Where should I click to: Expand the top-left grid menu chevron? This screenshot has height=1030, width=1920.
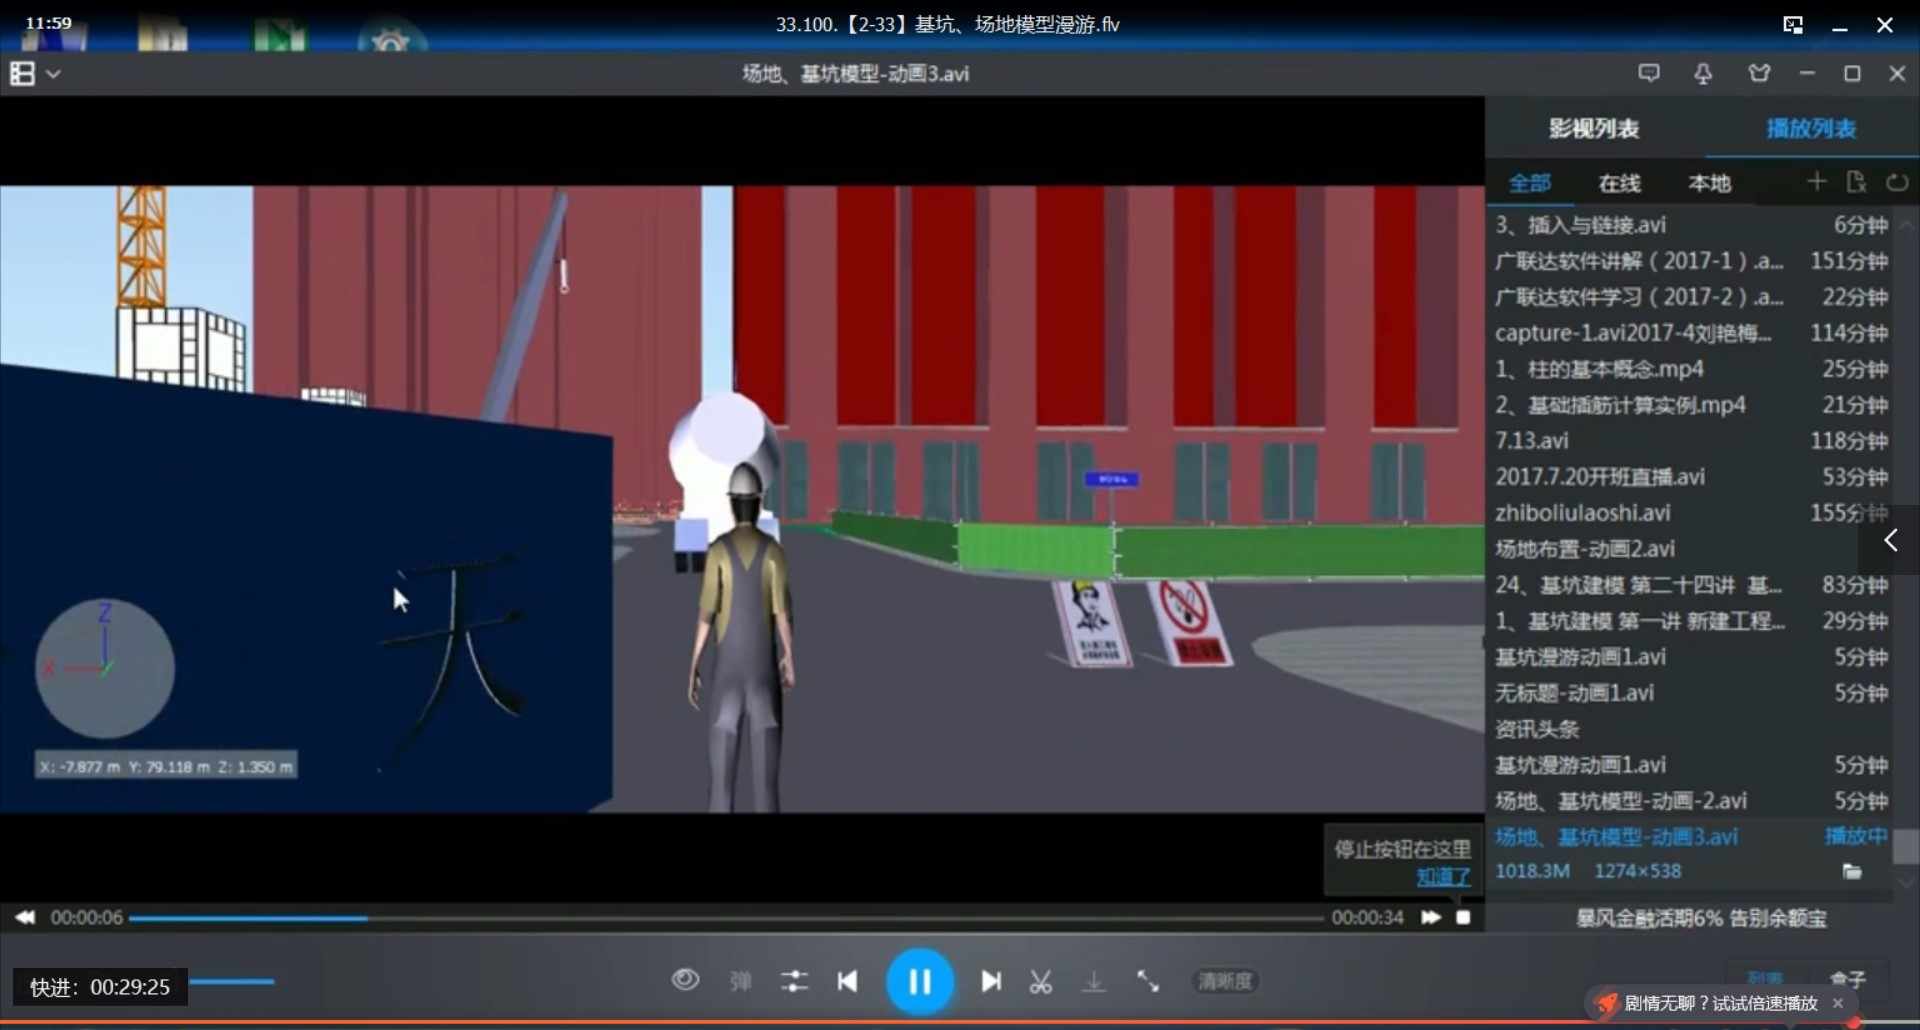pos(53,72)
